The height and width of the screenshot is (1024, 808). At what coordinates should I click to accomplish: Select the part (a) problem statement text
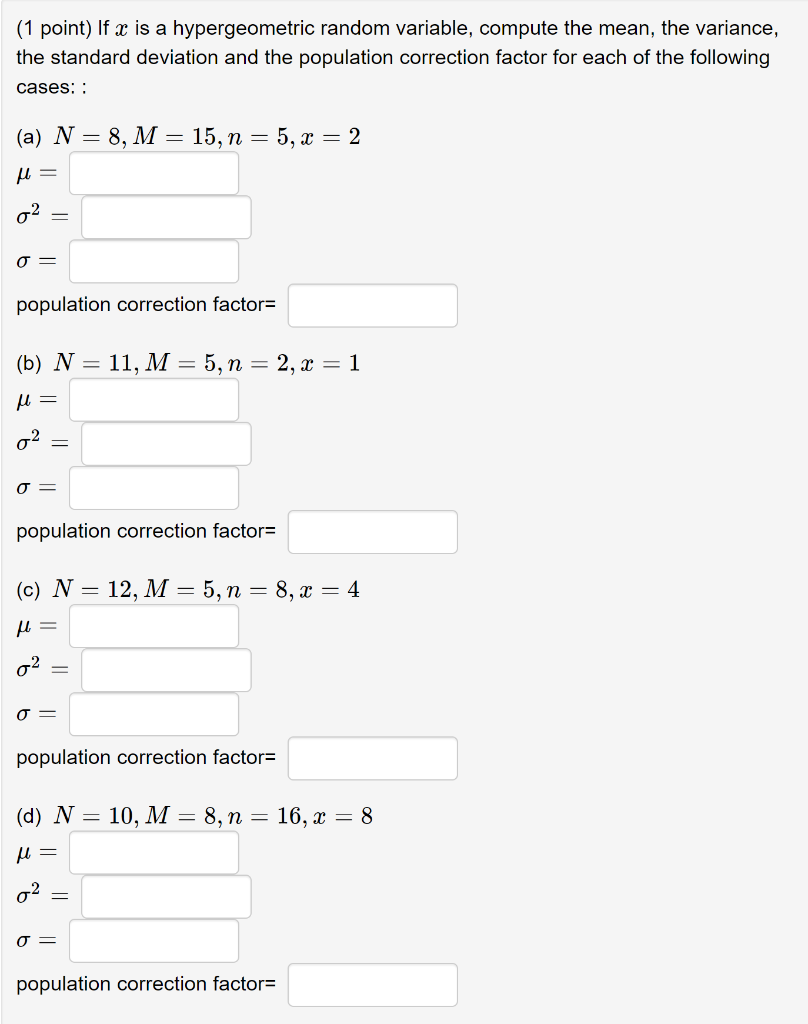point(190,136)
